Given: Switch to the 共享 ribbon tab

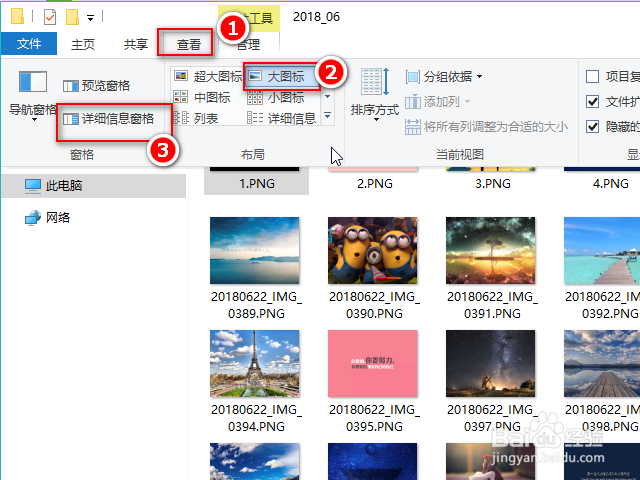Looking at the screenshot, I should (136, 44).
